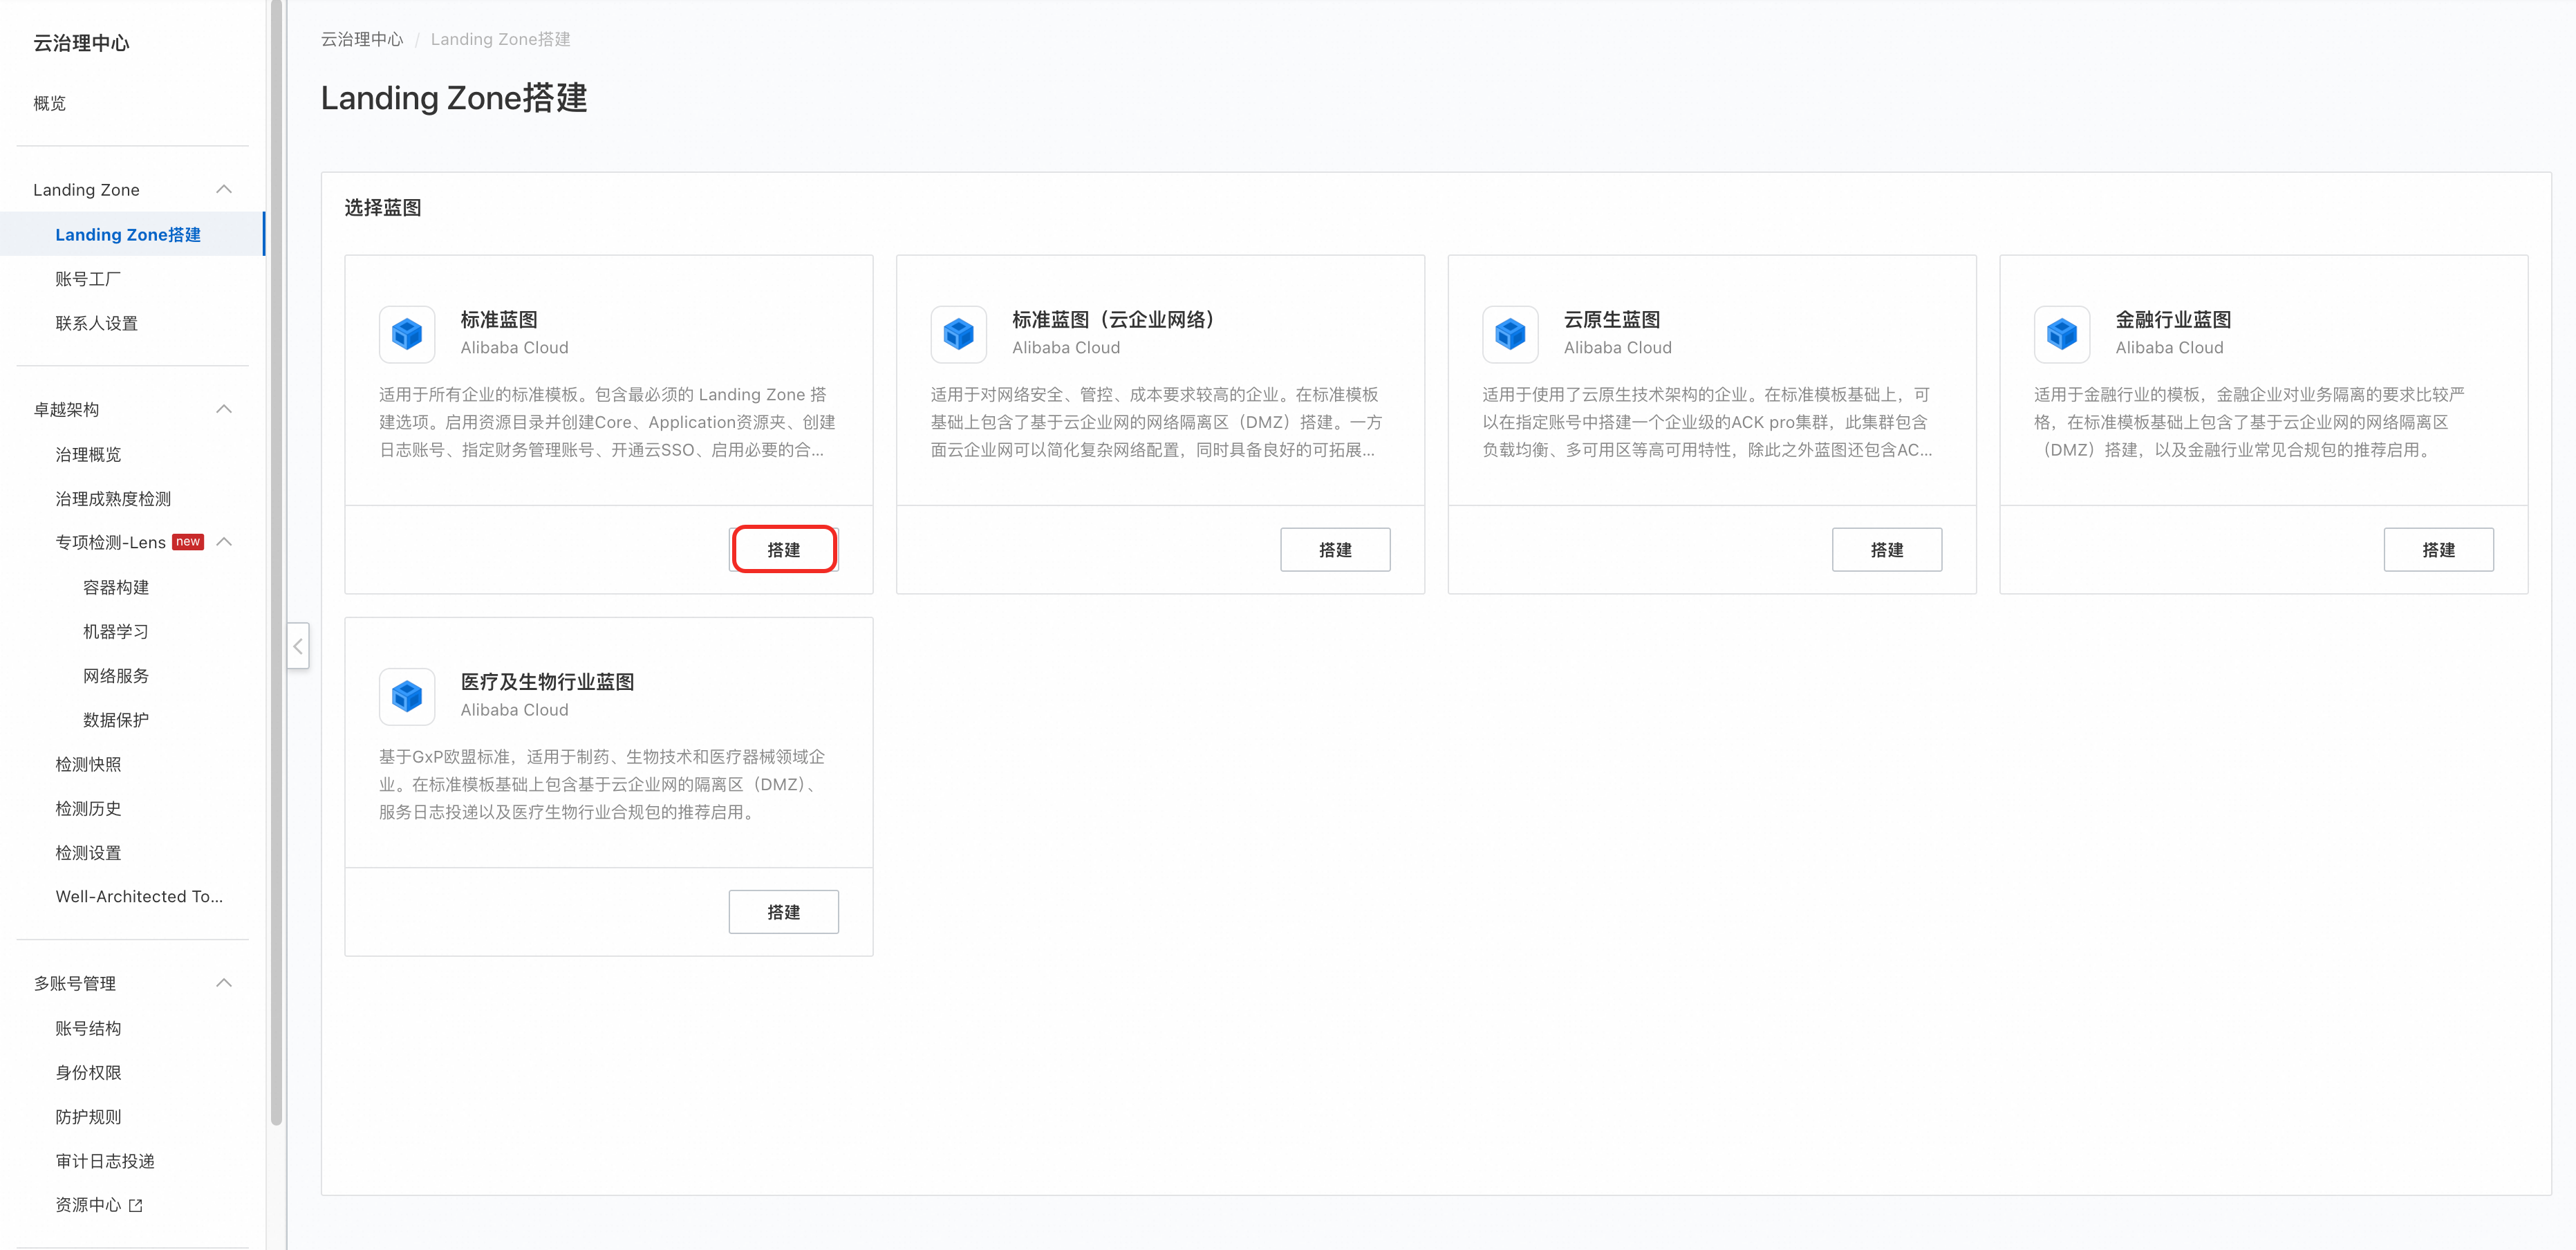Click the 医疗及生物行业蓝图 cube icon
This screenshot has width=2576, height=1250.
tap(407, 696)
